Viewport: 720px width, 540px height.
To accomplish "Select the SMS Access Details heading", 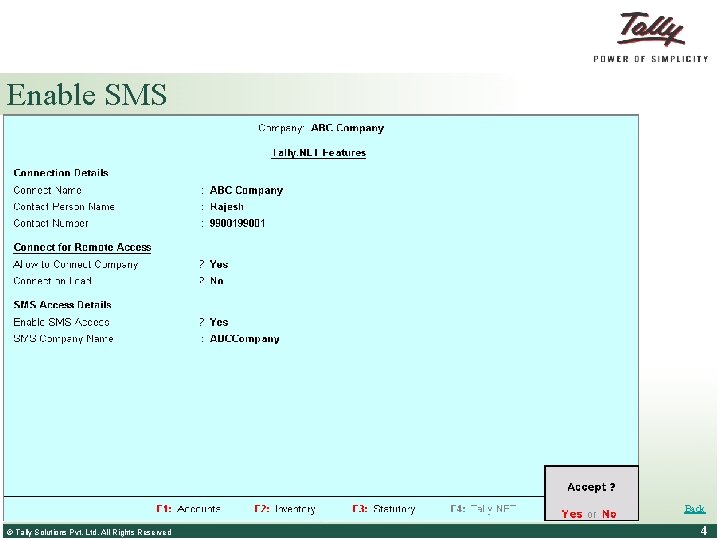I will 62,305.
